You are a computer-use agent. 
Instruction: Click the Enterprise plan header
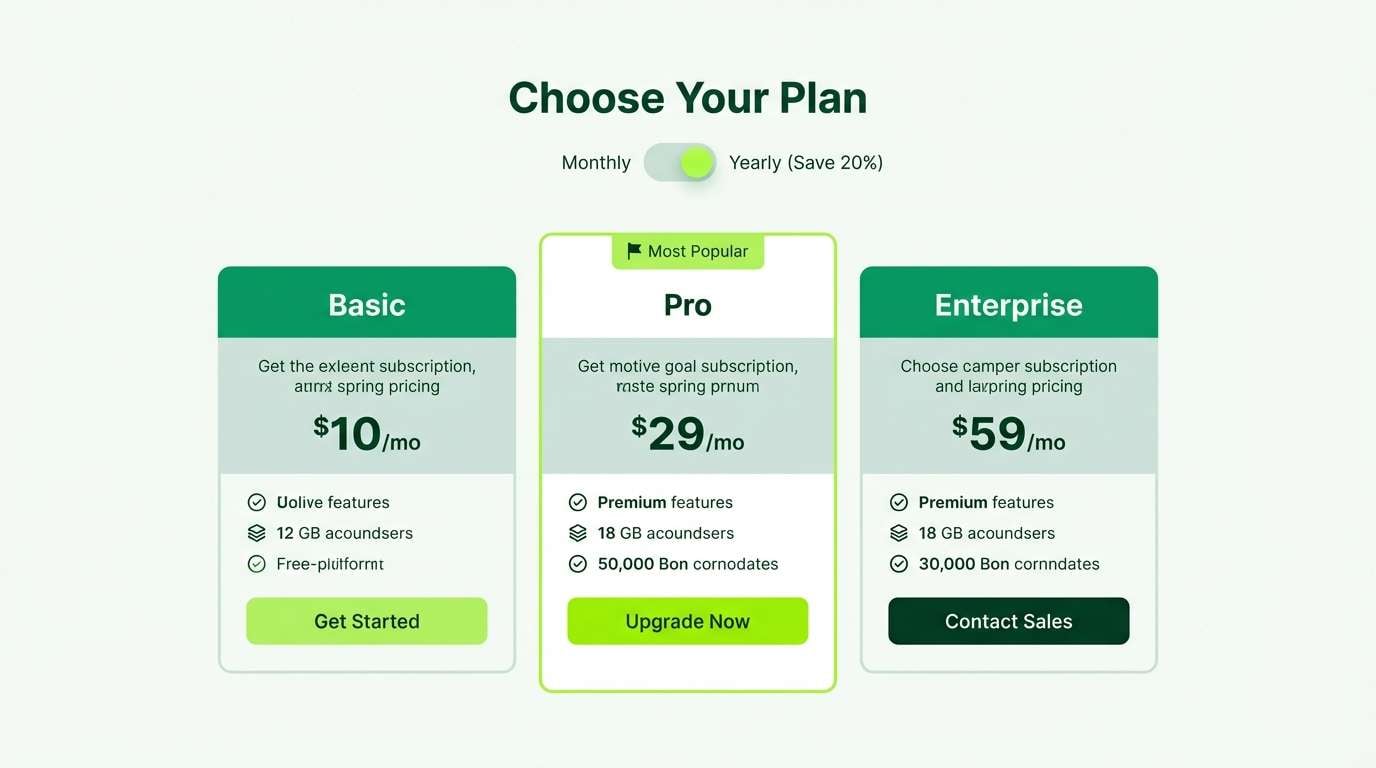1008,304
